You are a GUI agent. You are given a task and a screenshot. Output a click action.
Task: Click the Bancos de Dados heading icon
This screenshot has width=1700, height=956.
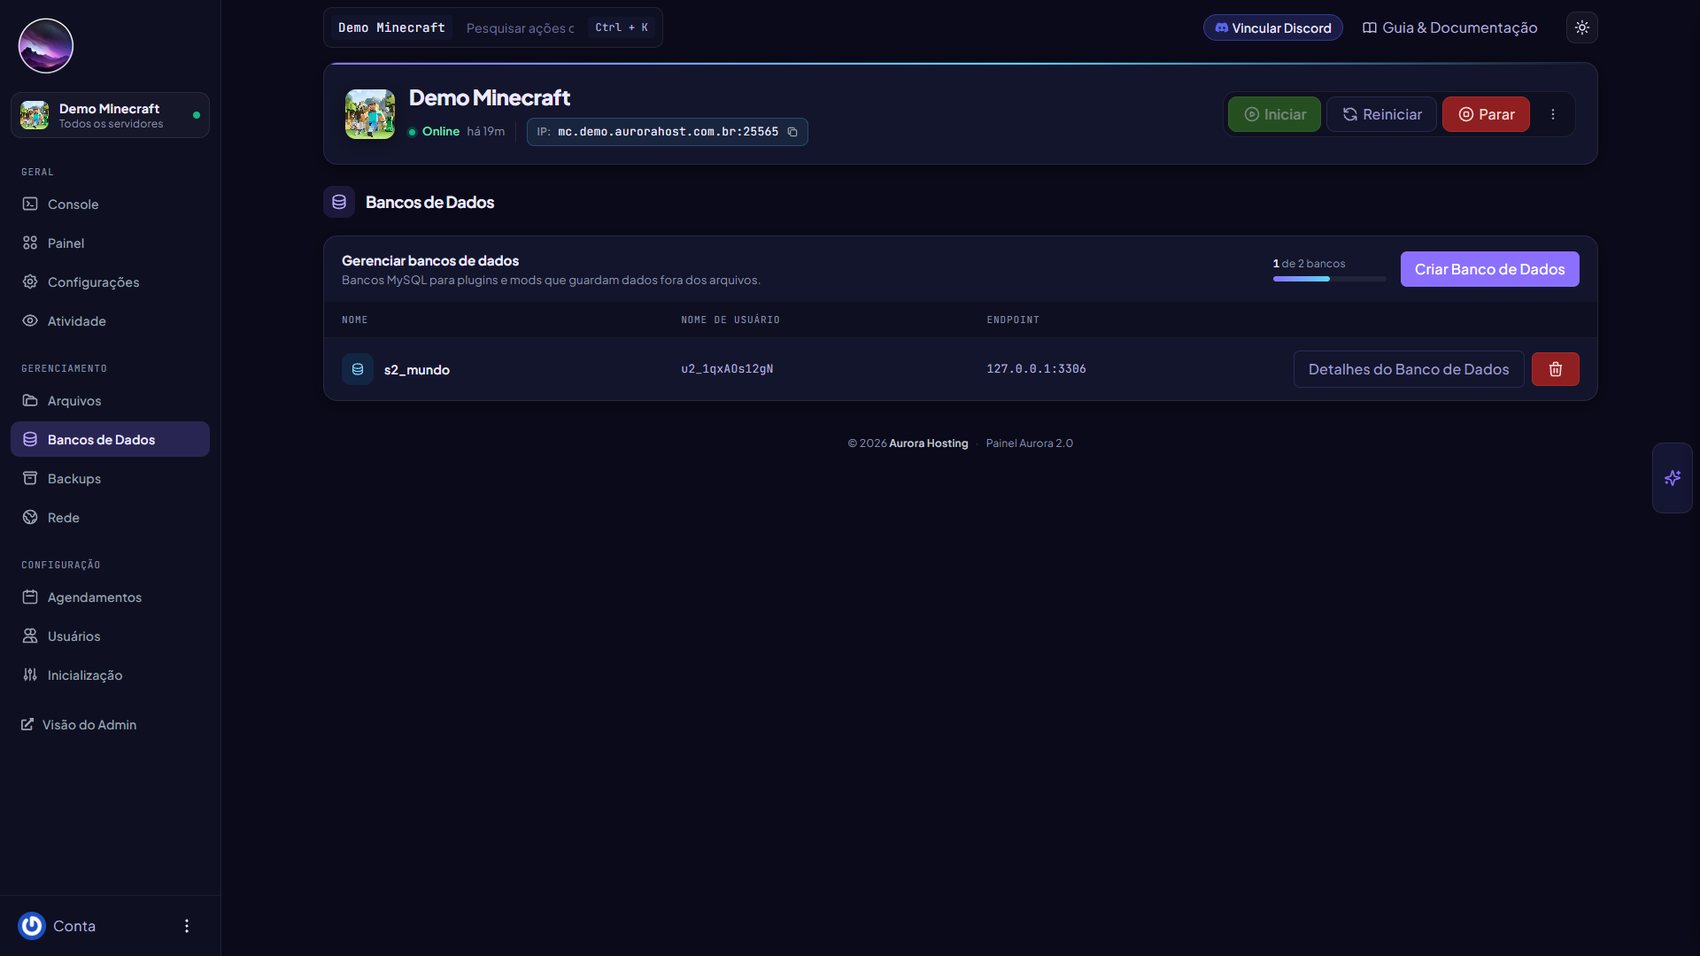click(339, 202)
